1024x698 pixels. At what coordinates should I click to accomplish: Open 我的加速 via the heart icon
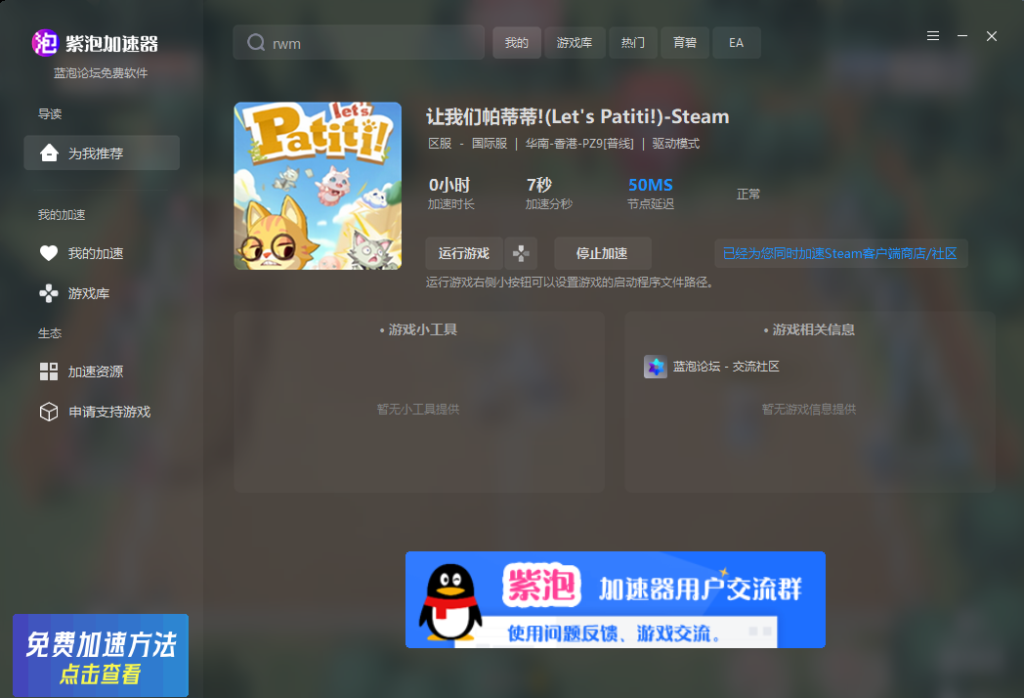pyautogui.click(x=49, y=253)
